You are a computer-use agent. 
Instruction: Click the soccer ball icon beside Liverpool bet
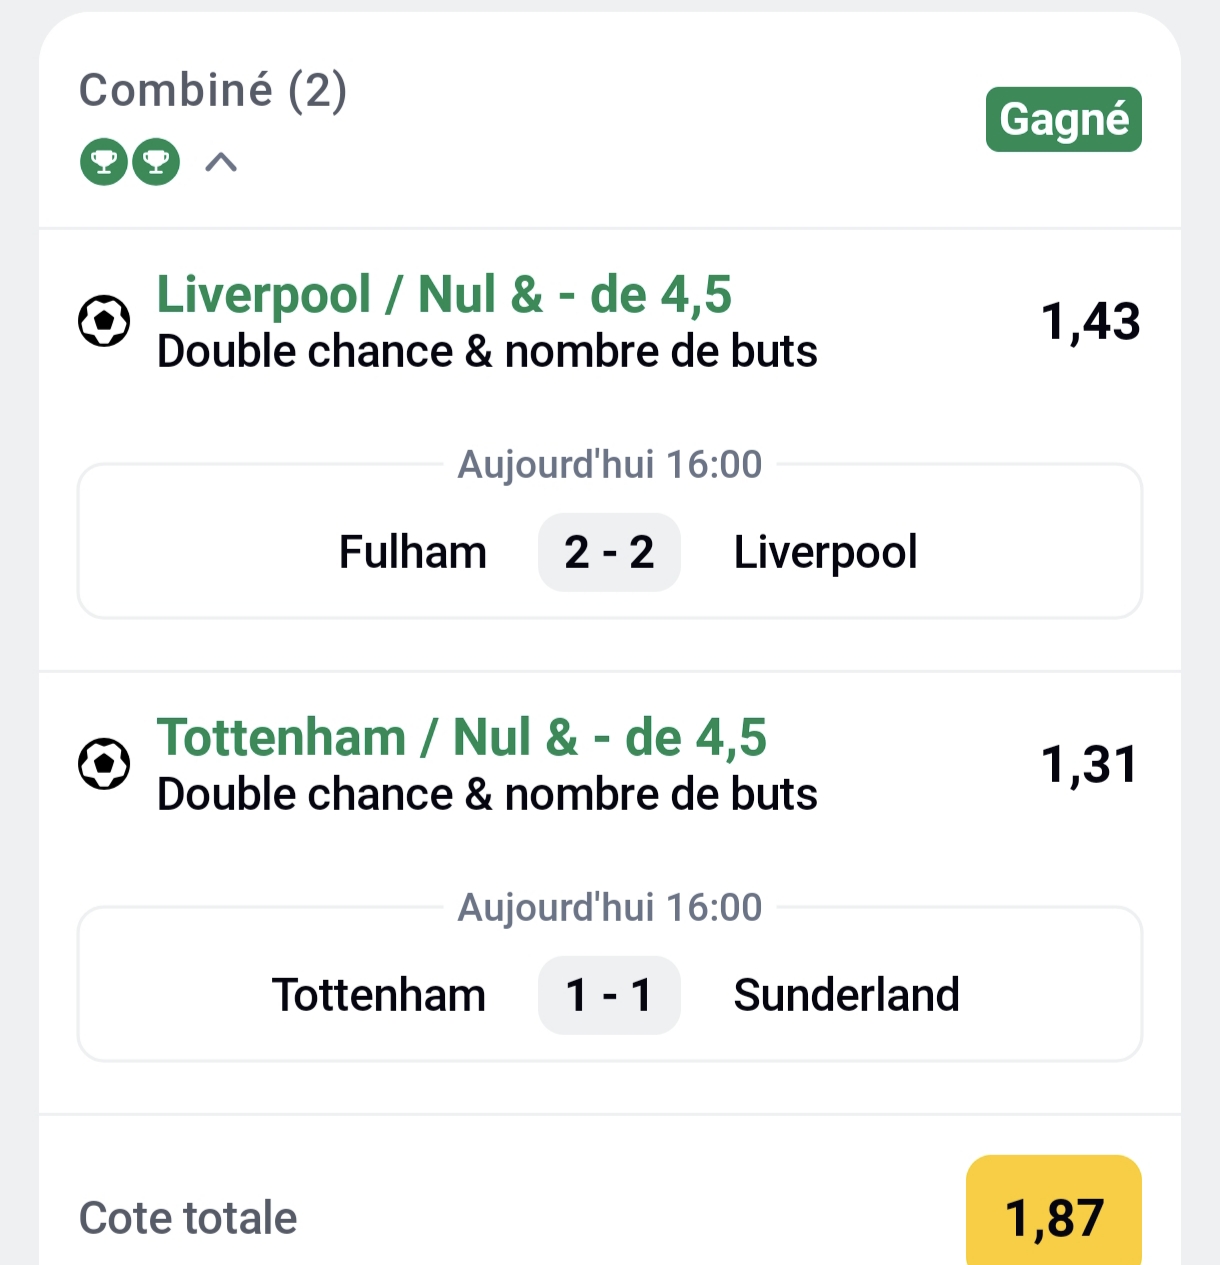pyautogui.click(x=104, y=321)
